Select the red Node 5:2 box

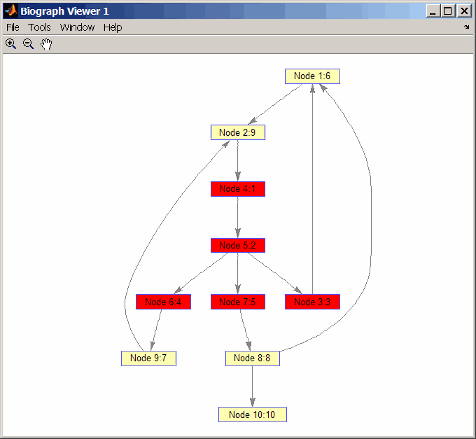[x=238, y=245]
